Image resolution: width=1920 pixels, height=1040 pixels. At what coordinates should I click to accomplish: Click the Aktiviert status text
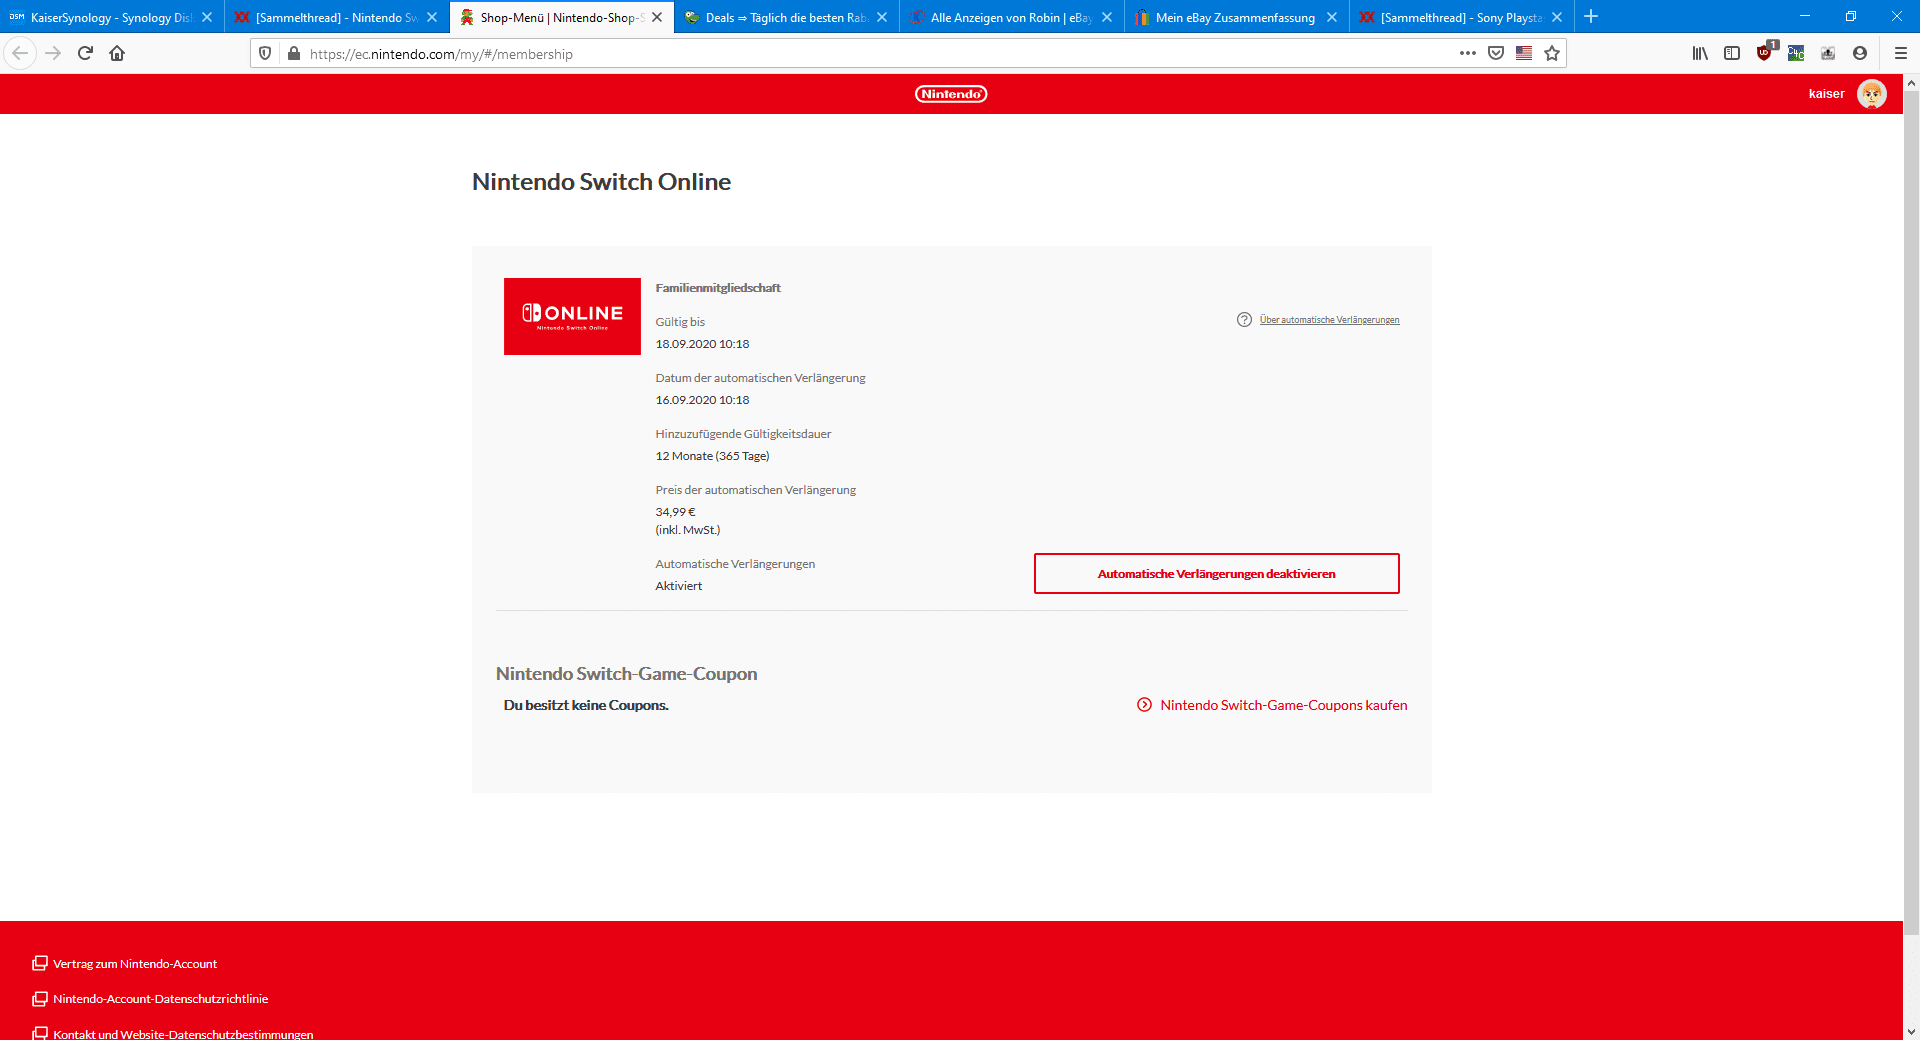click(x=678, y=586)
